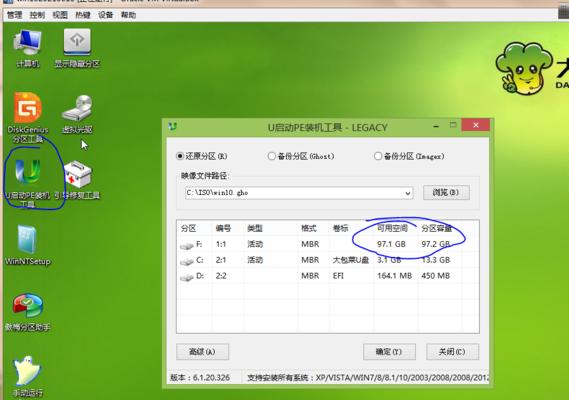Open the 管理 menu
This screenshot has width=569, height=400.
coord(15,15)
